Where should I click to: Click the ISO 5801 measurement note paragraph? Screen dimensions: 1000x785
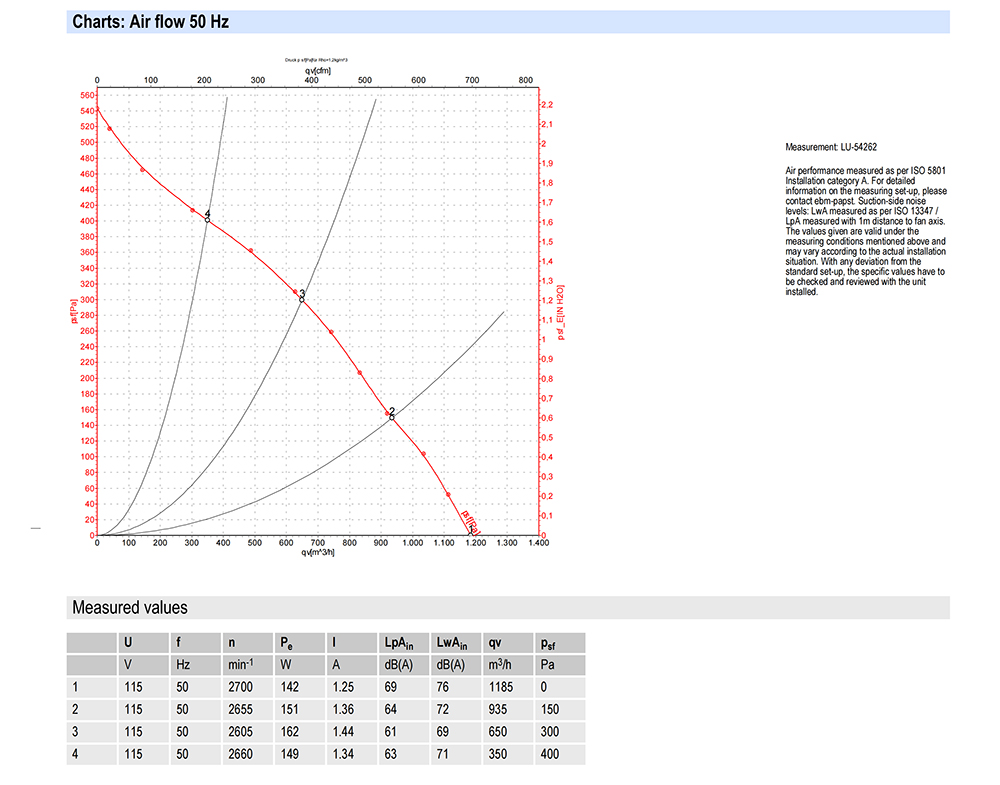866,232
